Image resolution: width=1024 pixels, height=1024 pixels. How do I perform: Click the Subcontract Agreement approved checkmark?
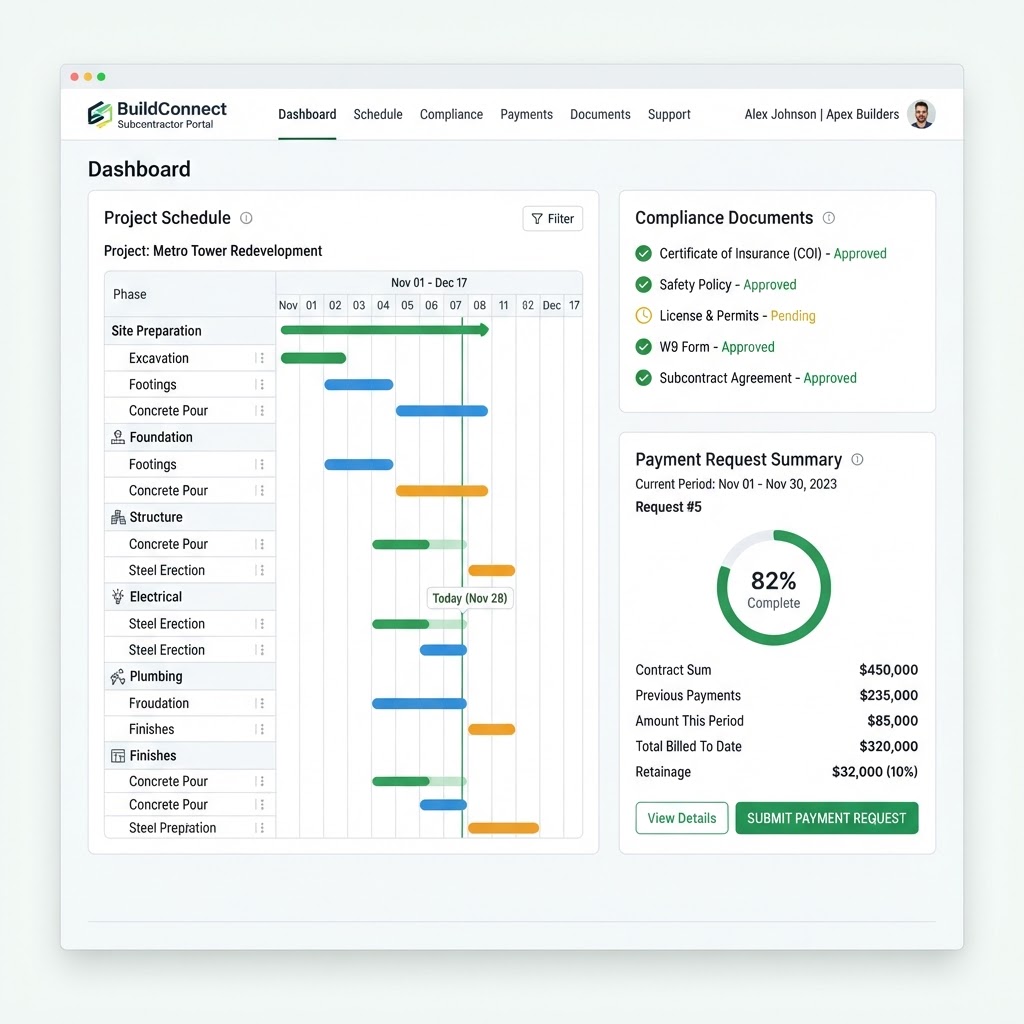[643, 378]
